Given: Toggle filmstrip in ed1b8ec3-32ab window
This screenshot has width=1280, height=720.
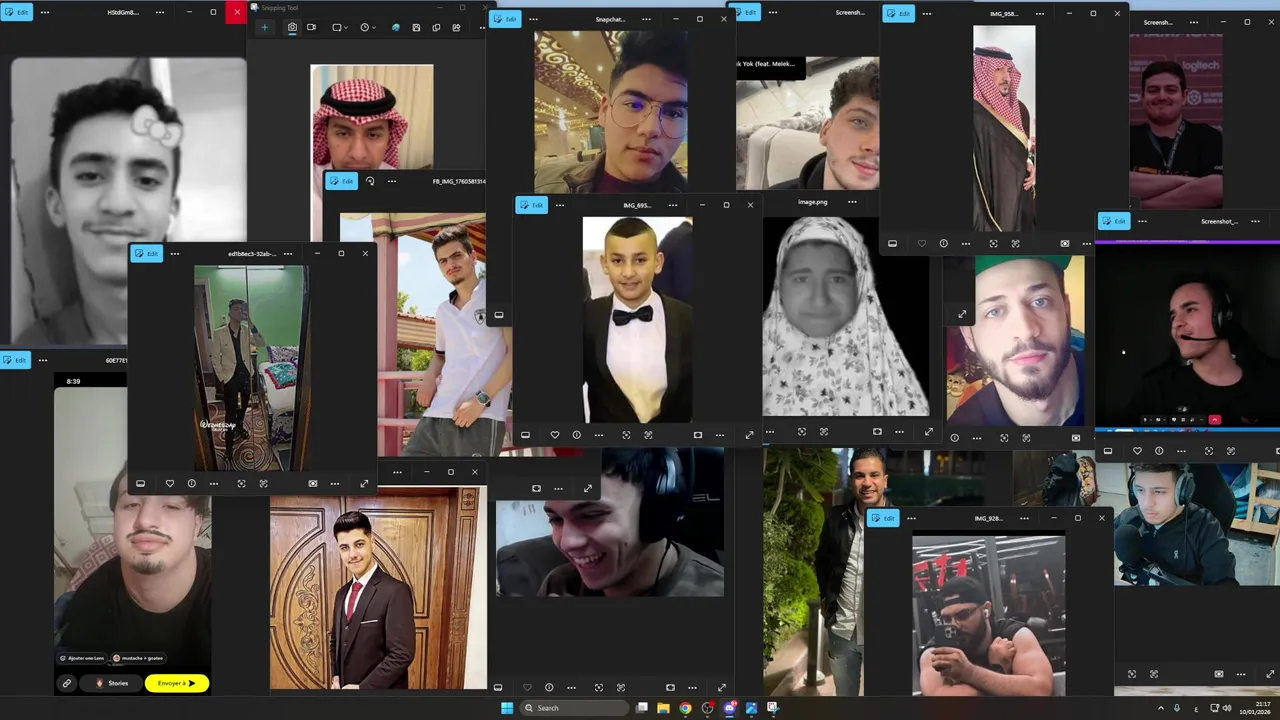Looking at the screenshot, I should 141,484.
